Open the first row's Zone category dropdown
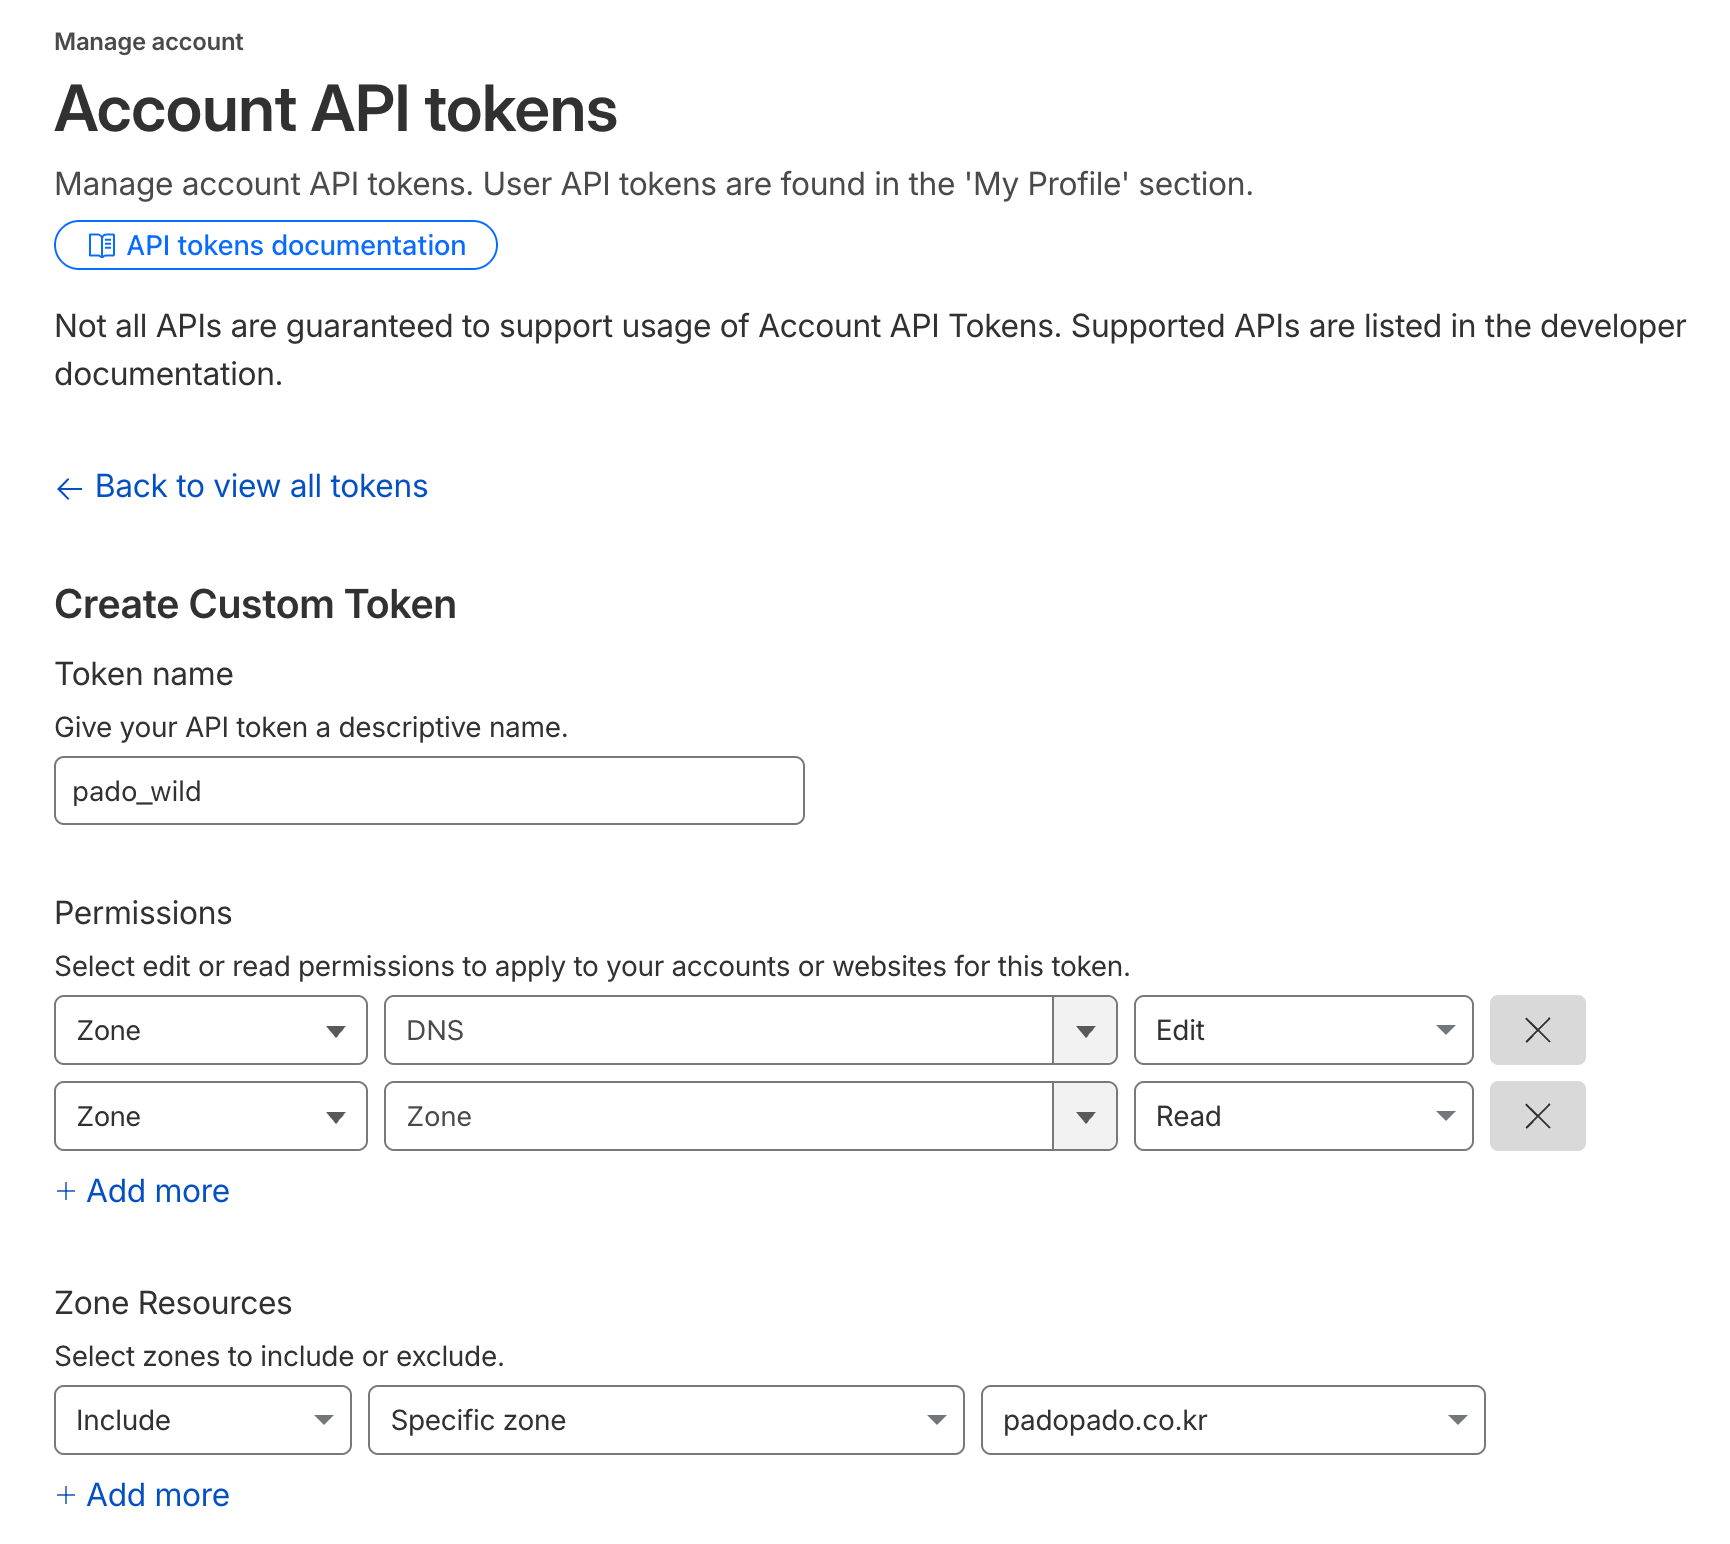Viewport: 1730px width, 1544px height. [211, 1030]
